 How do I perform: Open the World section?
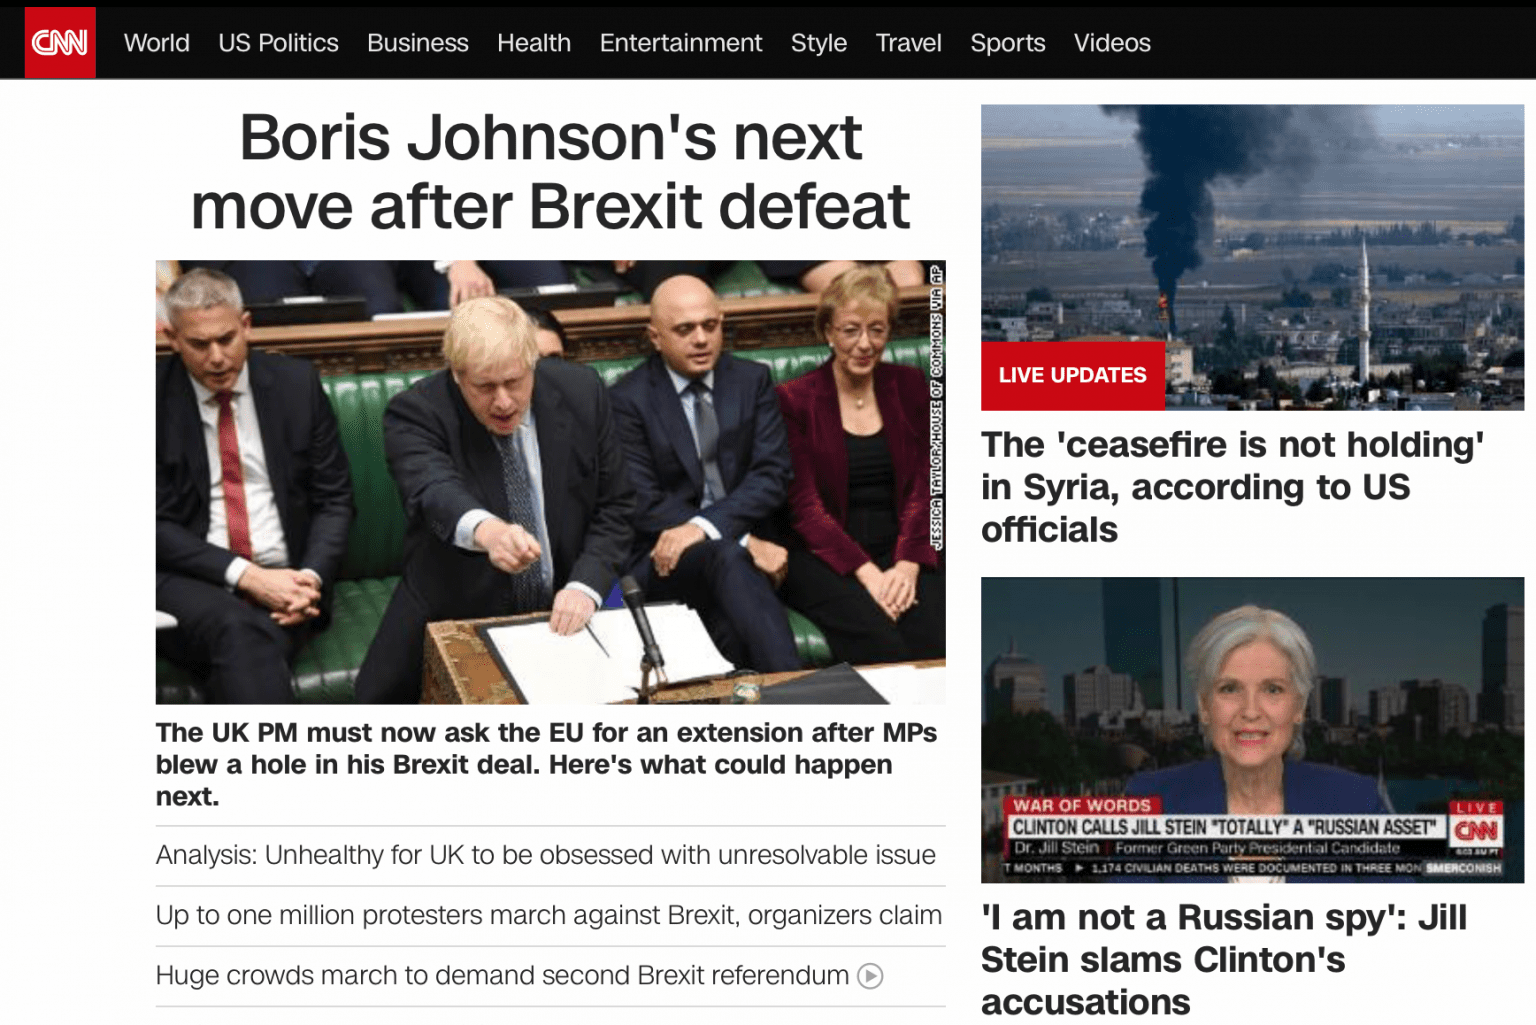[x=157, y=43]
